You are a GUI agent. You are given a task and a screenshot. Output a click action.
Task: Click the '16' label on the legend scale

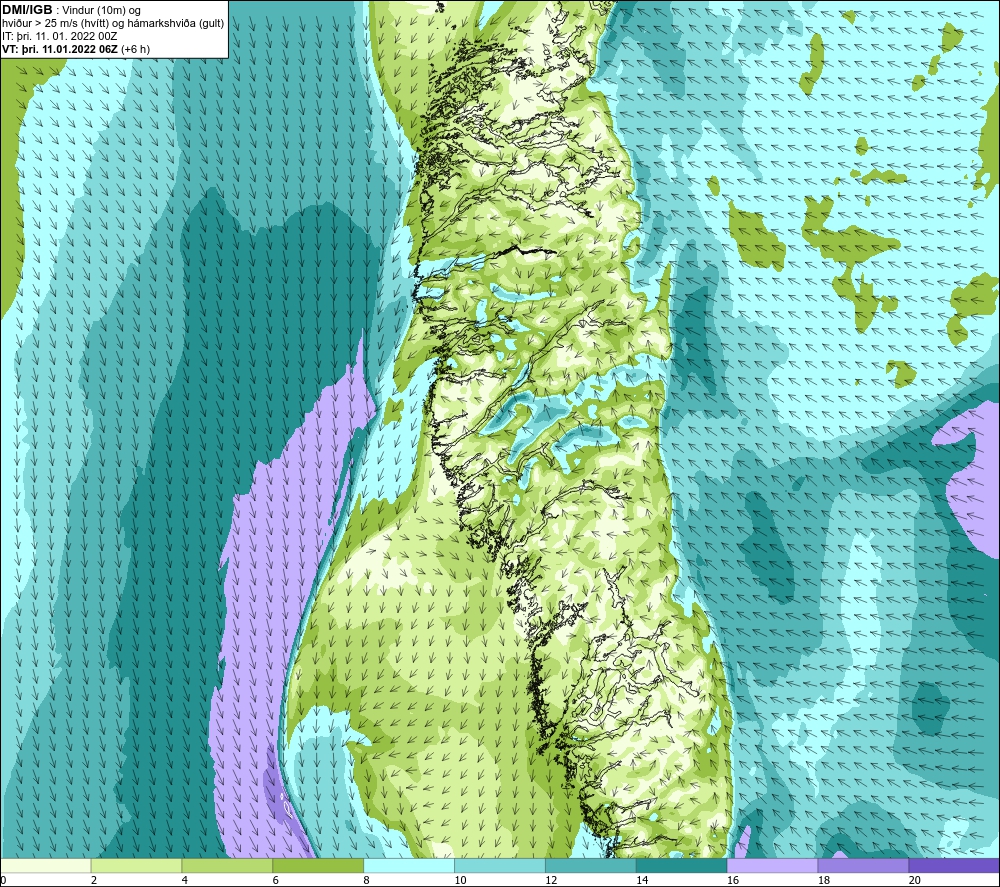pyautogui.click(x=733, y=880)
